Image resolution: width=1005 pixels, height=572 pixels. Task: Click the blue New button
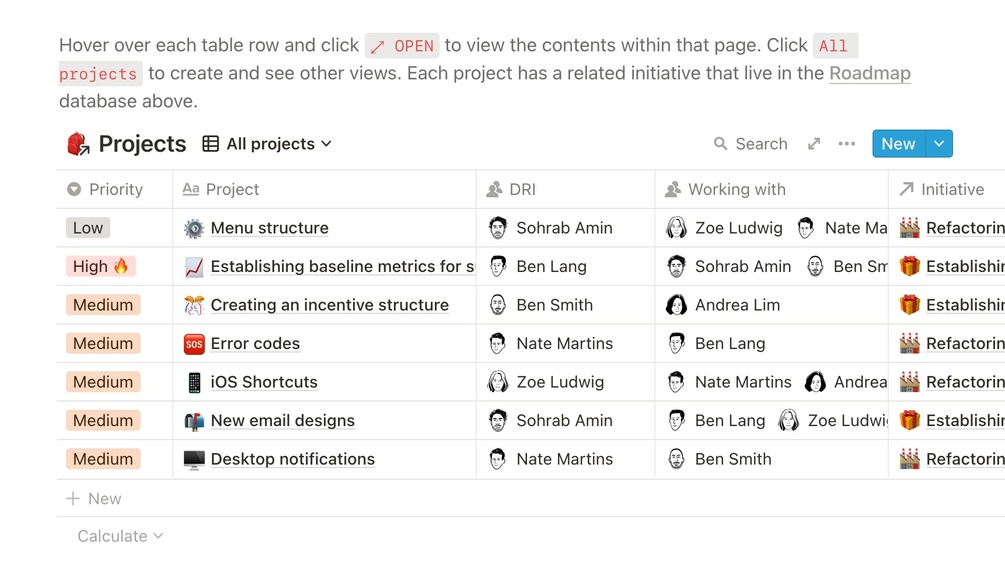(x=898, y=144)
